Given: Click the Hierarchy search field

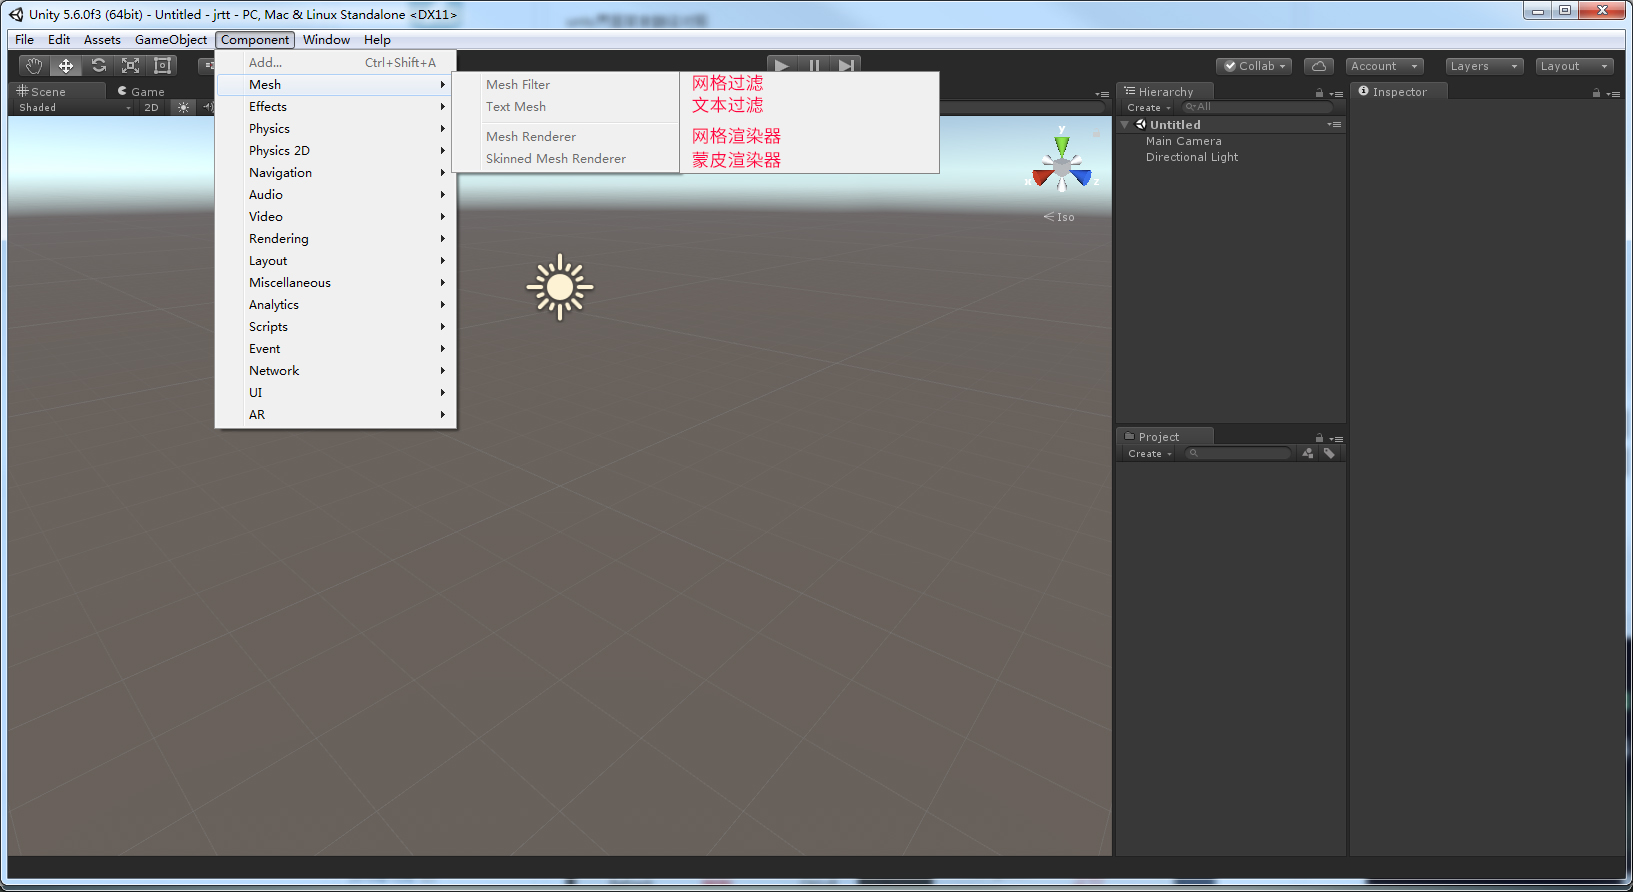Looking at the screenshot, I should (1258, 107).
